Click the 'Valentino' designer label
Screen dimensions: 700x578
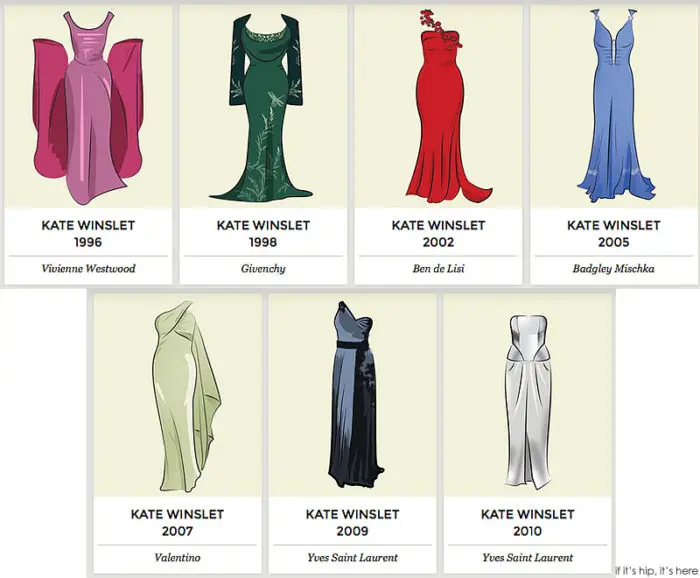click(177, 557)
